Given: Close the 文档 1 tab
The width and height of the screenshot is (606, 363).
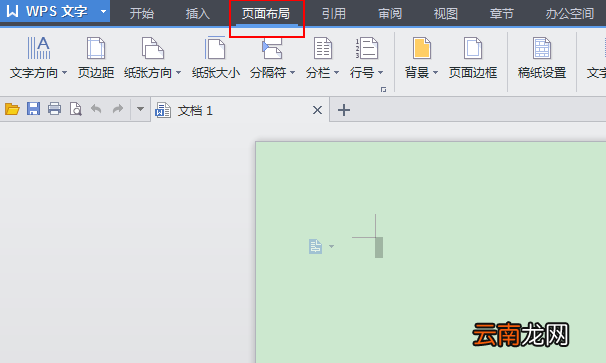Looking at the screenshot, I should click(x=317, y=110).
